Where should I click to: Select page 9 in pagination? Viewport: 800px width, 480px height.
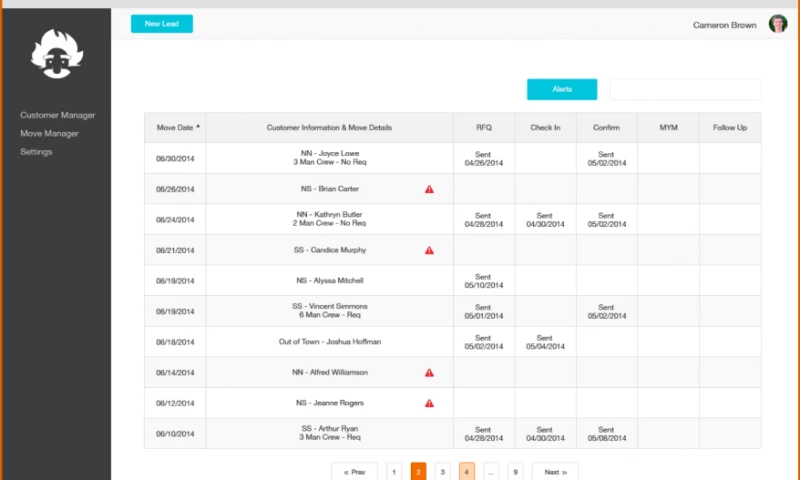click(x=515, y=471)
